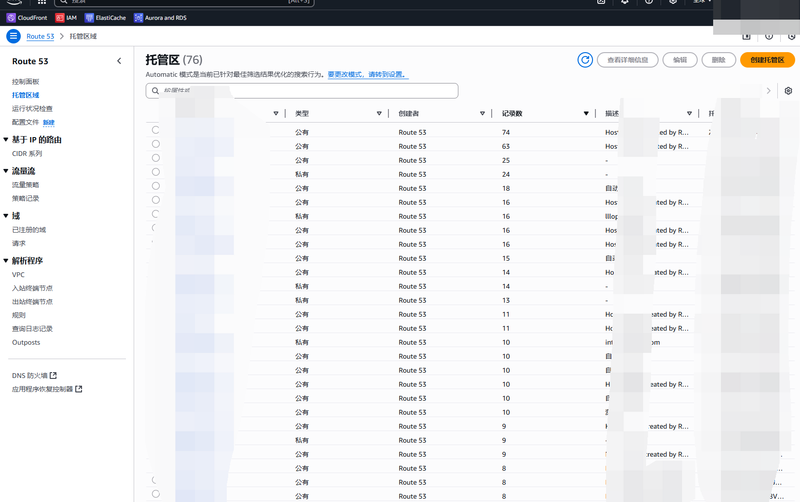Viewport: 800px width, 502px height.
Task: Open the Aurora and RDS shortcut
Action: pos(161,18)
